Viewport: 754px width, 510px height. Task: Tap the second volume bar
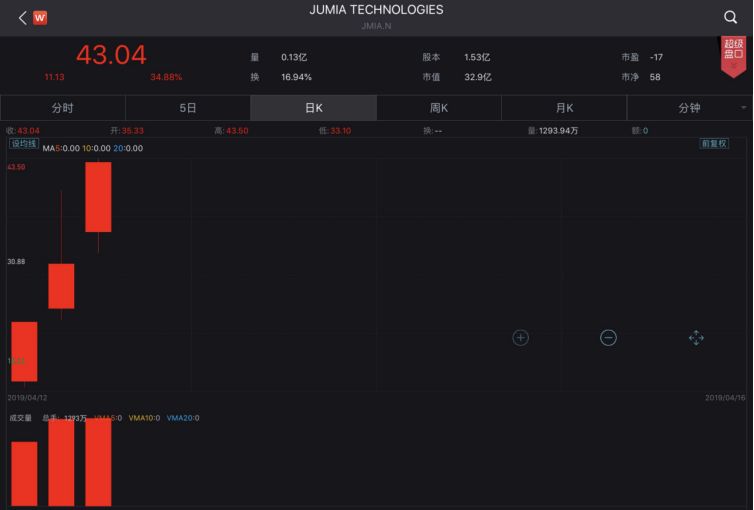[61, 462]
